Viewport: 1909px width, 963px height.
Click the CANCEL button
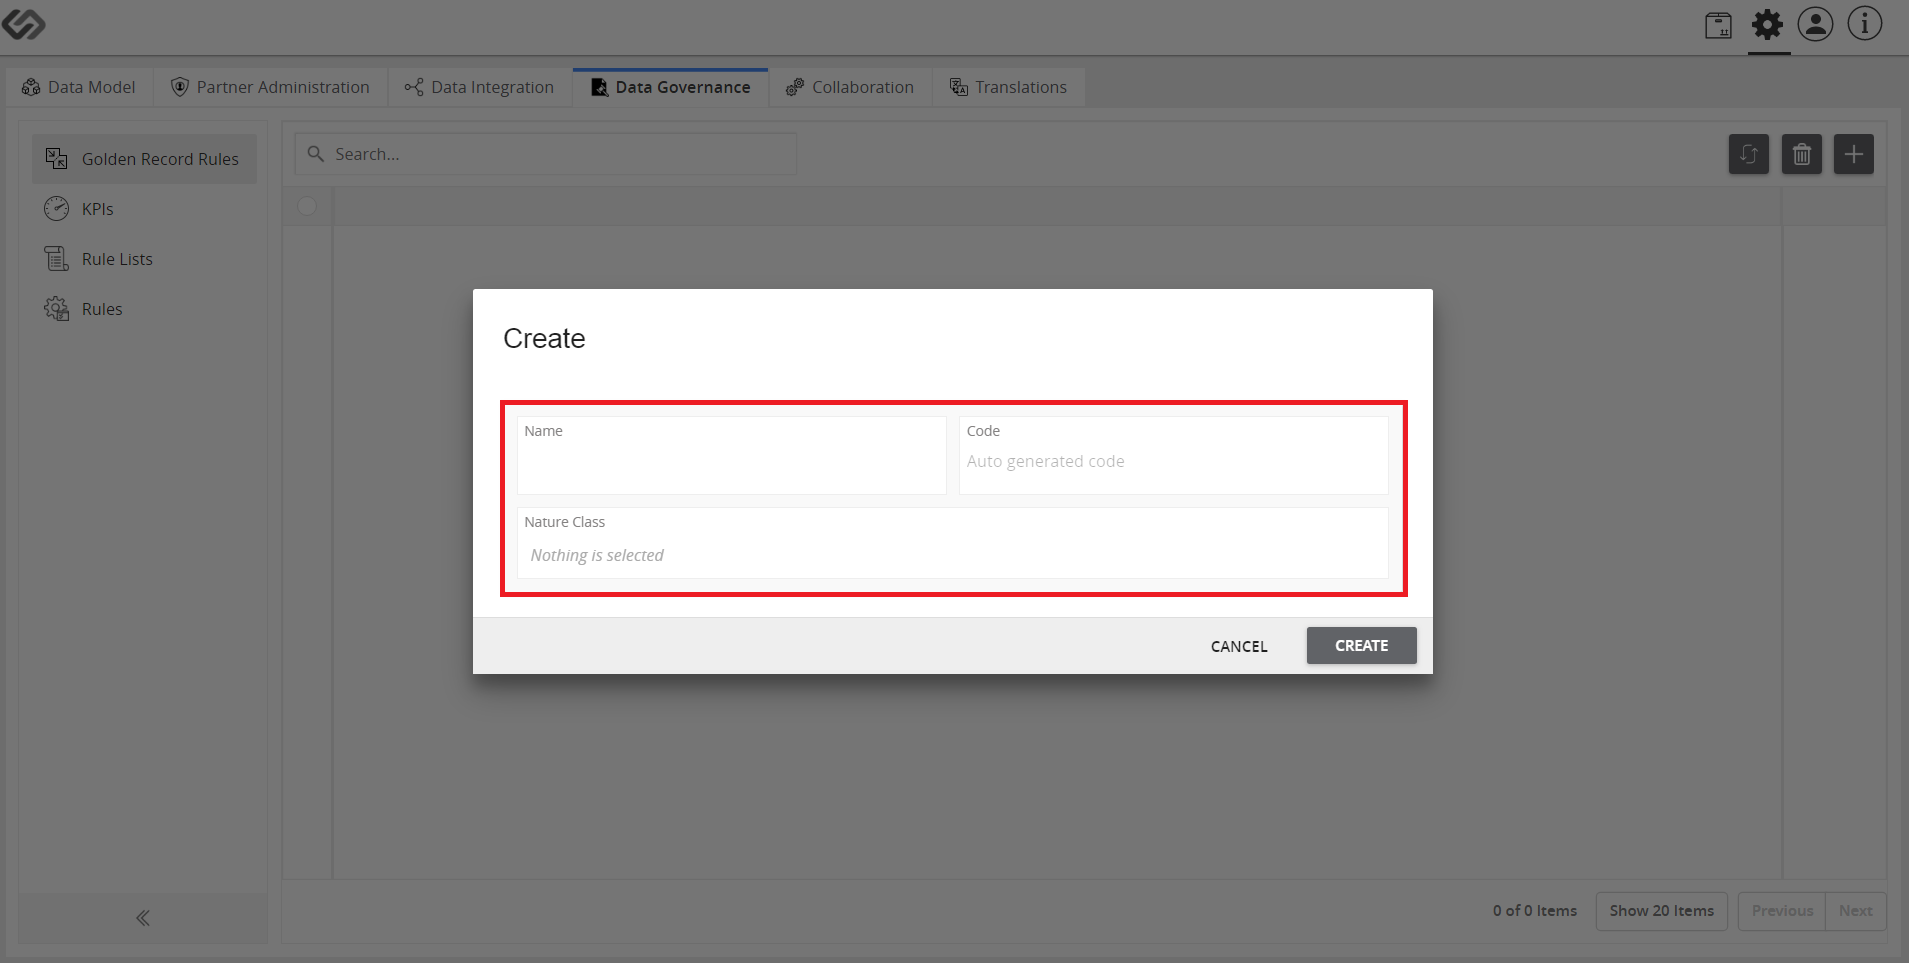[x=1239, y=646]
